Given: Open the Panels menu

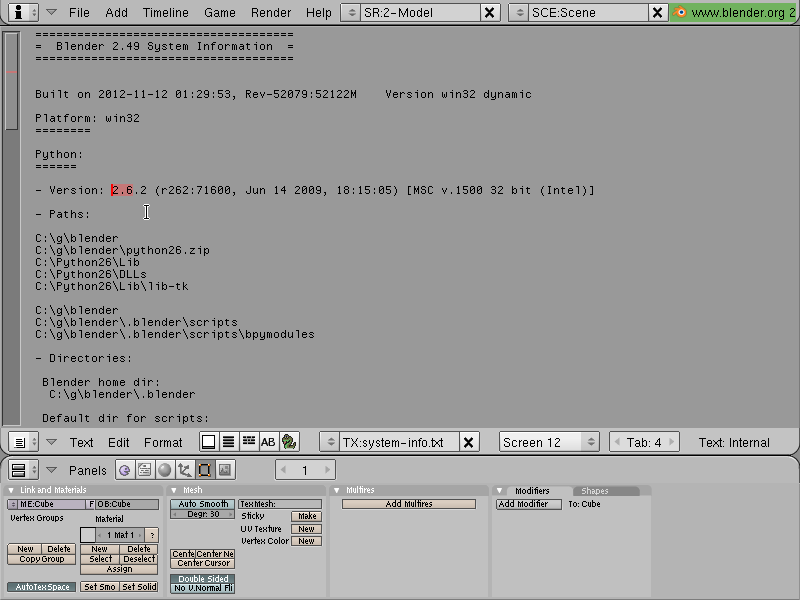Looking at the screenshot, I should click(x=88, y=470).
